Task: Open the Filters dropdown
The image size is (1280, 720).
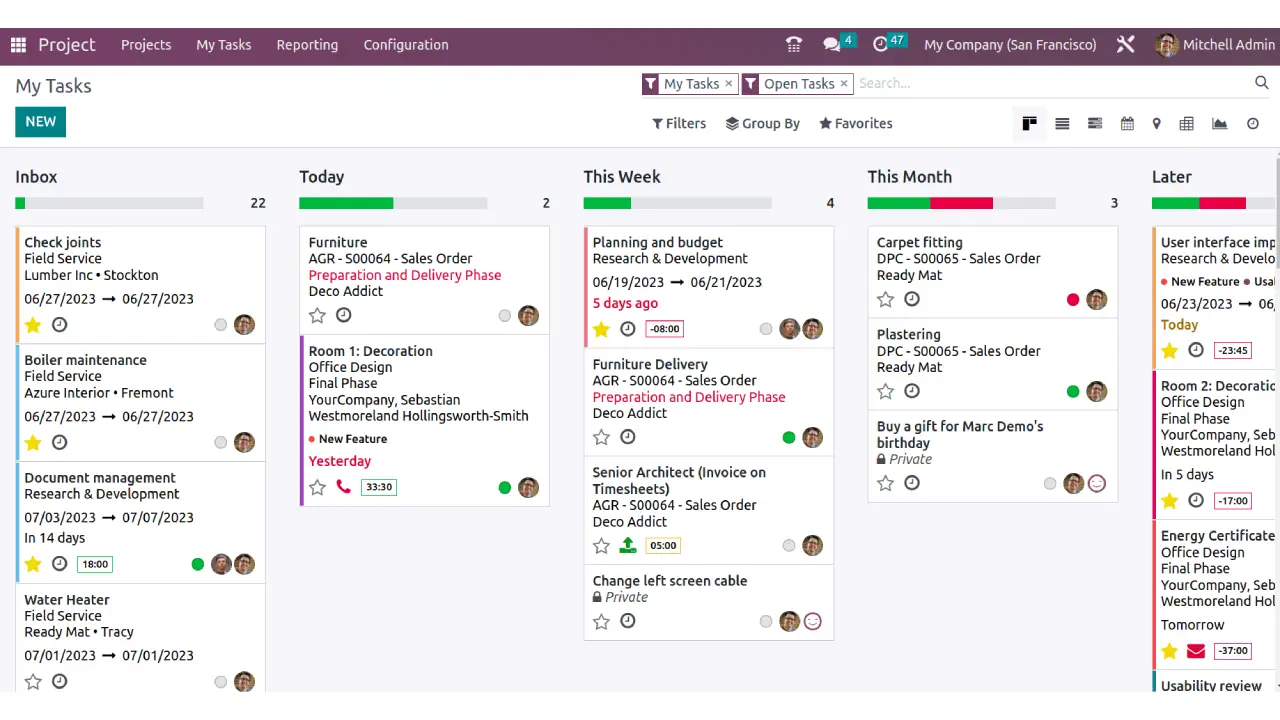Action: (x=679, y=123)
